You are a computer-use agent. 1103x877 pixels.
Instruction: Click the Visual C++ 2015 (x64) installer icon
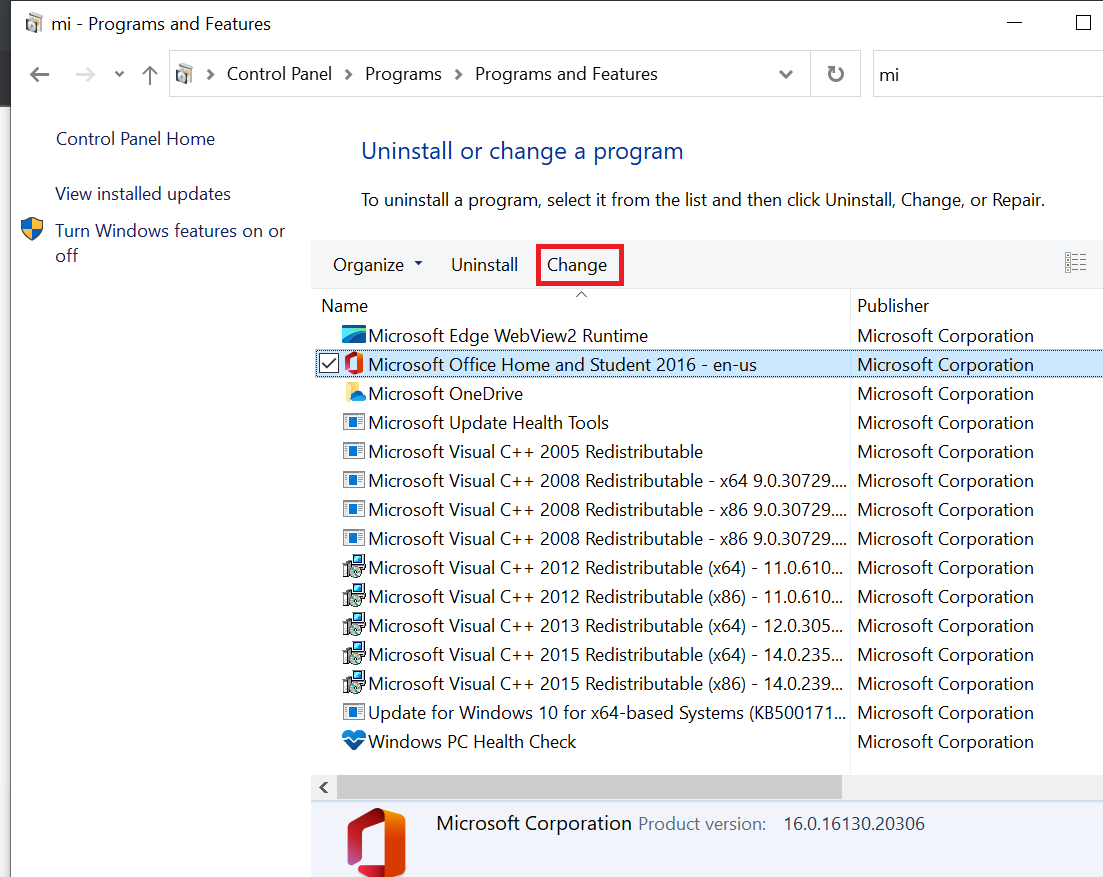(354, 653)
